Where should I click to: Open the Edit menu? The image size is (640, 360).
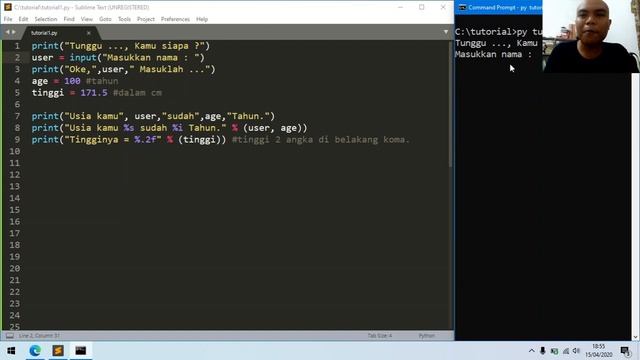pyautogui.click(x=23, y=19)
